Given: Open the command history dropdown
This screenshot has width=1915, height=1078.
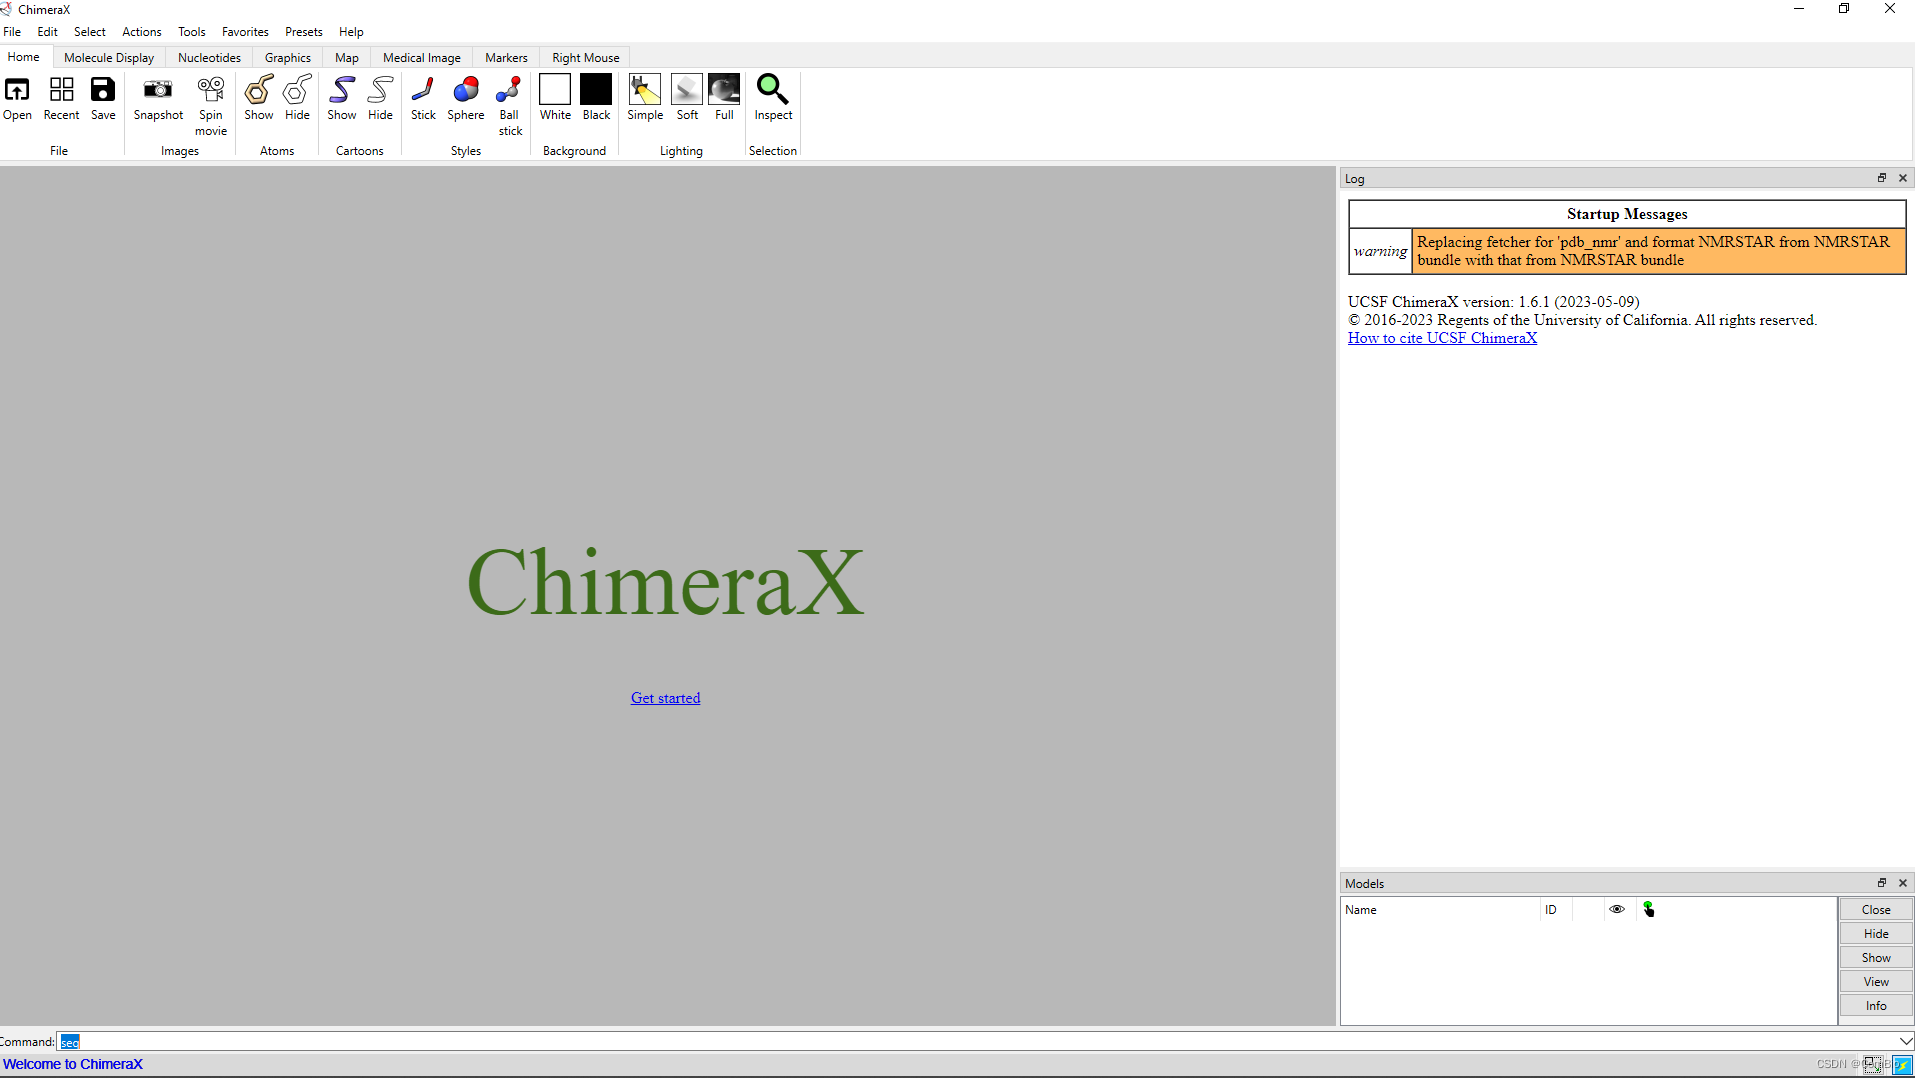Looking at the screenshot, I should pyautogui.click(x=1902, y=1041).
